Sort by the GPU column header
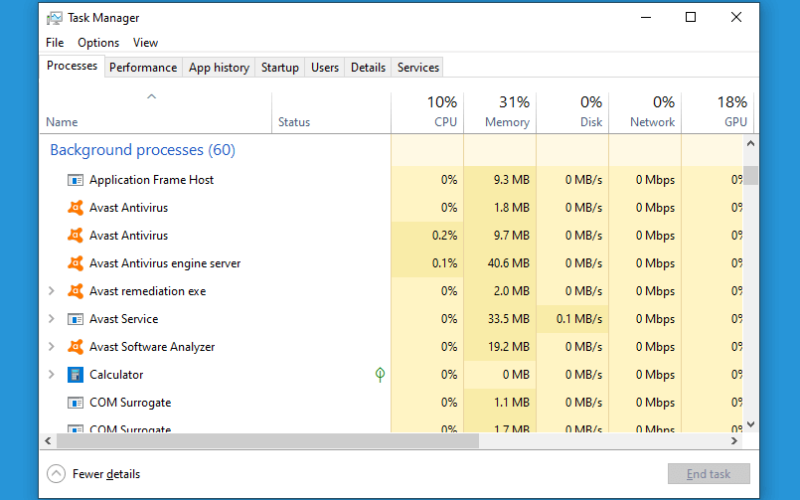The width and height of the screenshot is (800, 500). (717, 113)
